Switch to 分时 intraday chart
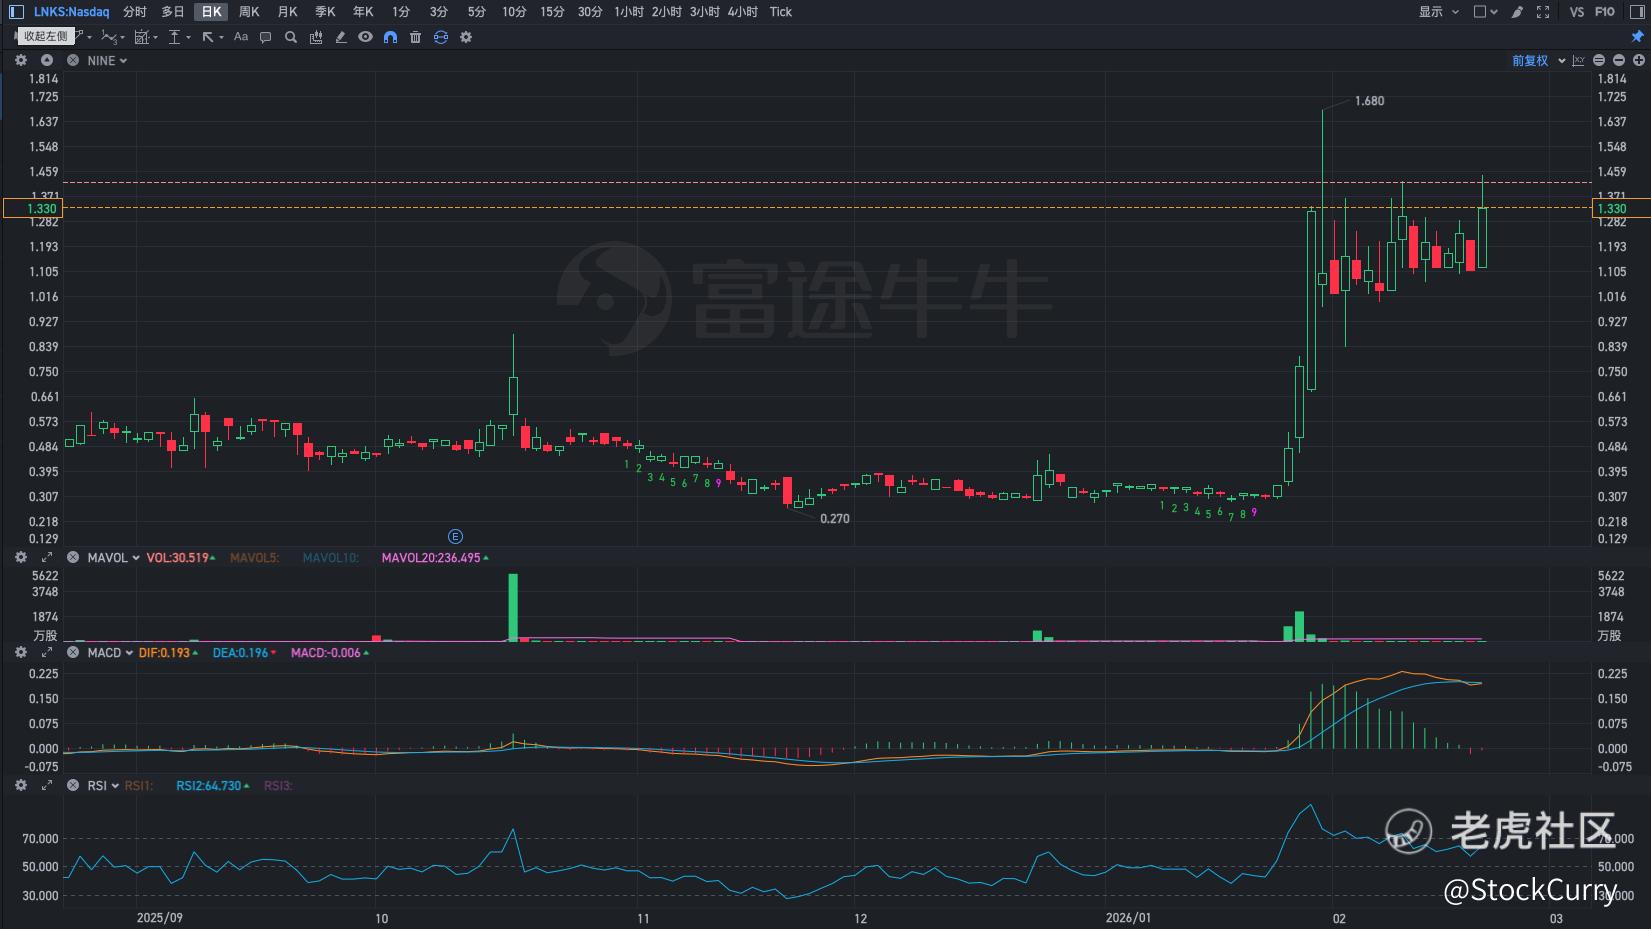Viewport: 1651px width, 929px height. click(x=135, y=12)
